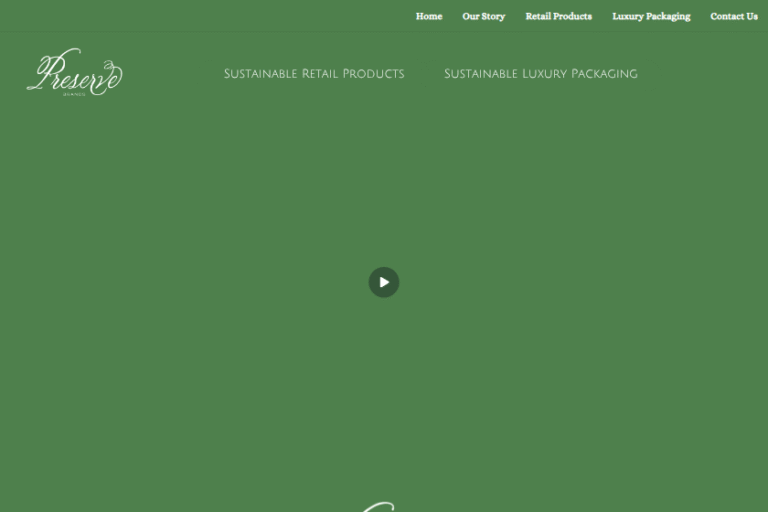This screenshot has width=768, height=512.
Task: Click the Preserve script logo
Action: (x=74, y=73)
